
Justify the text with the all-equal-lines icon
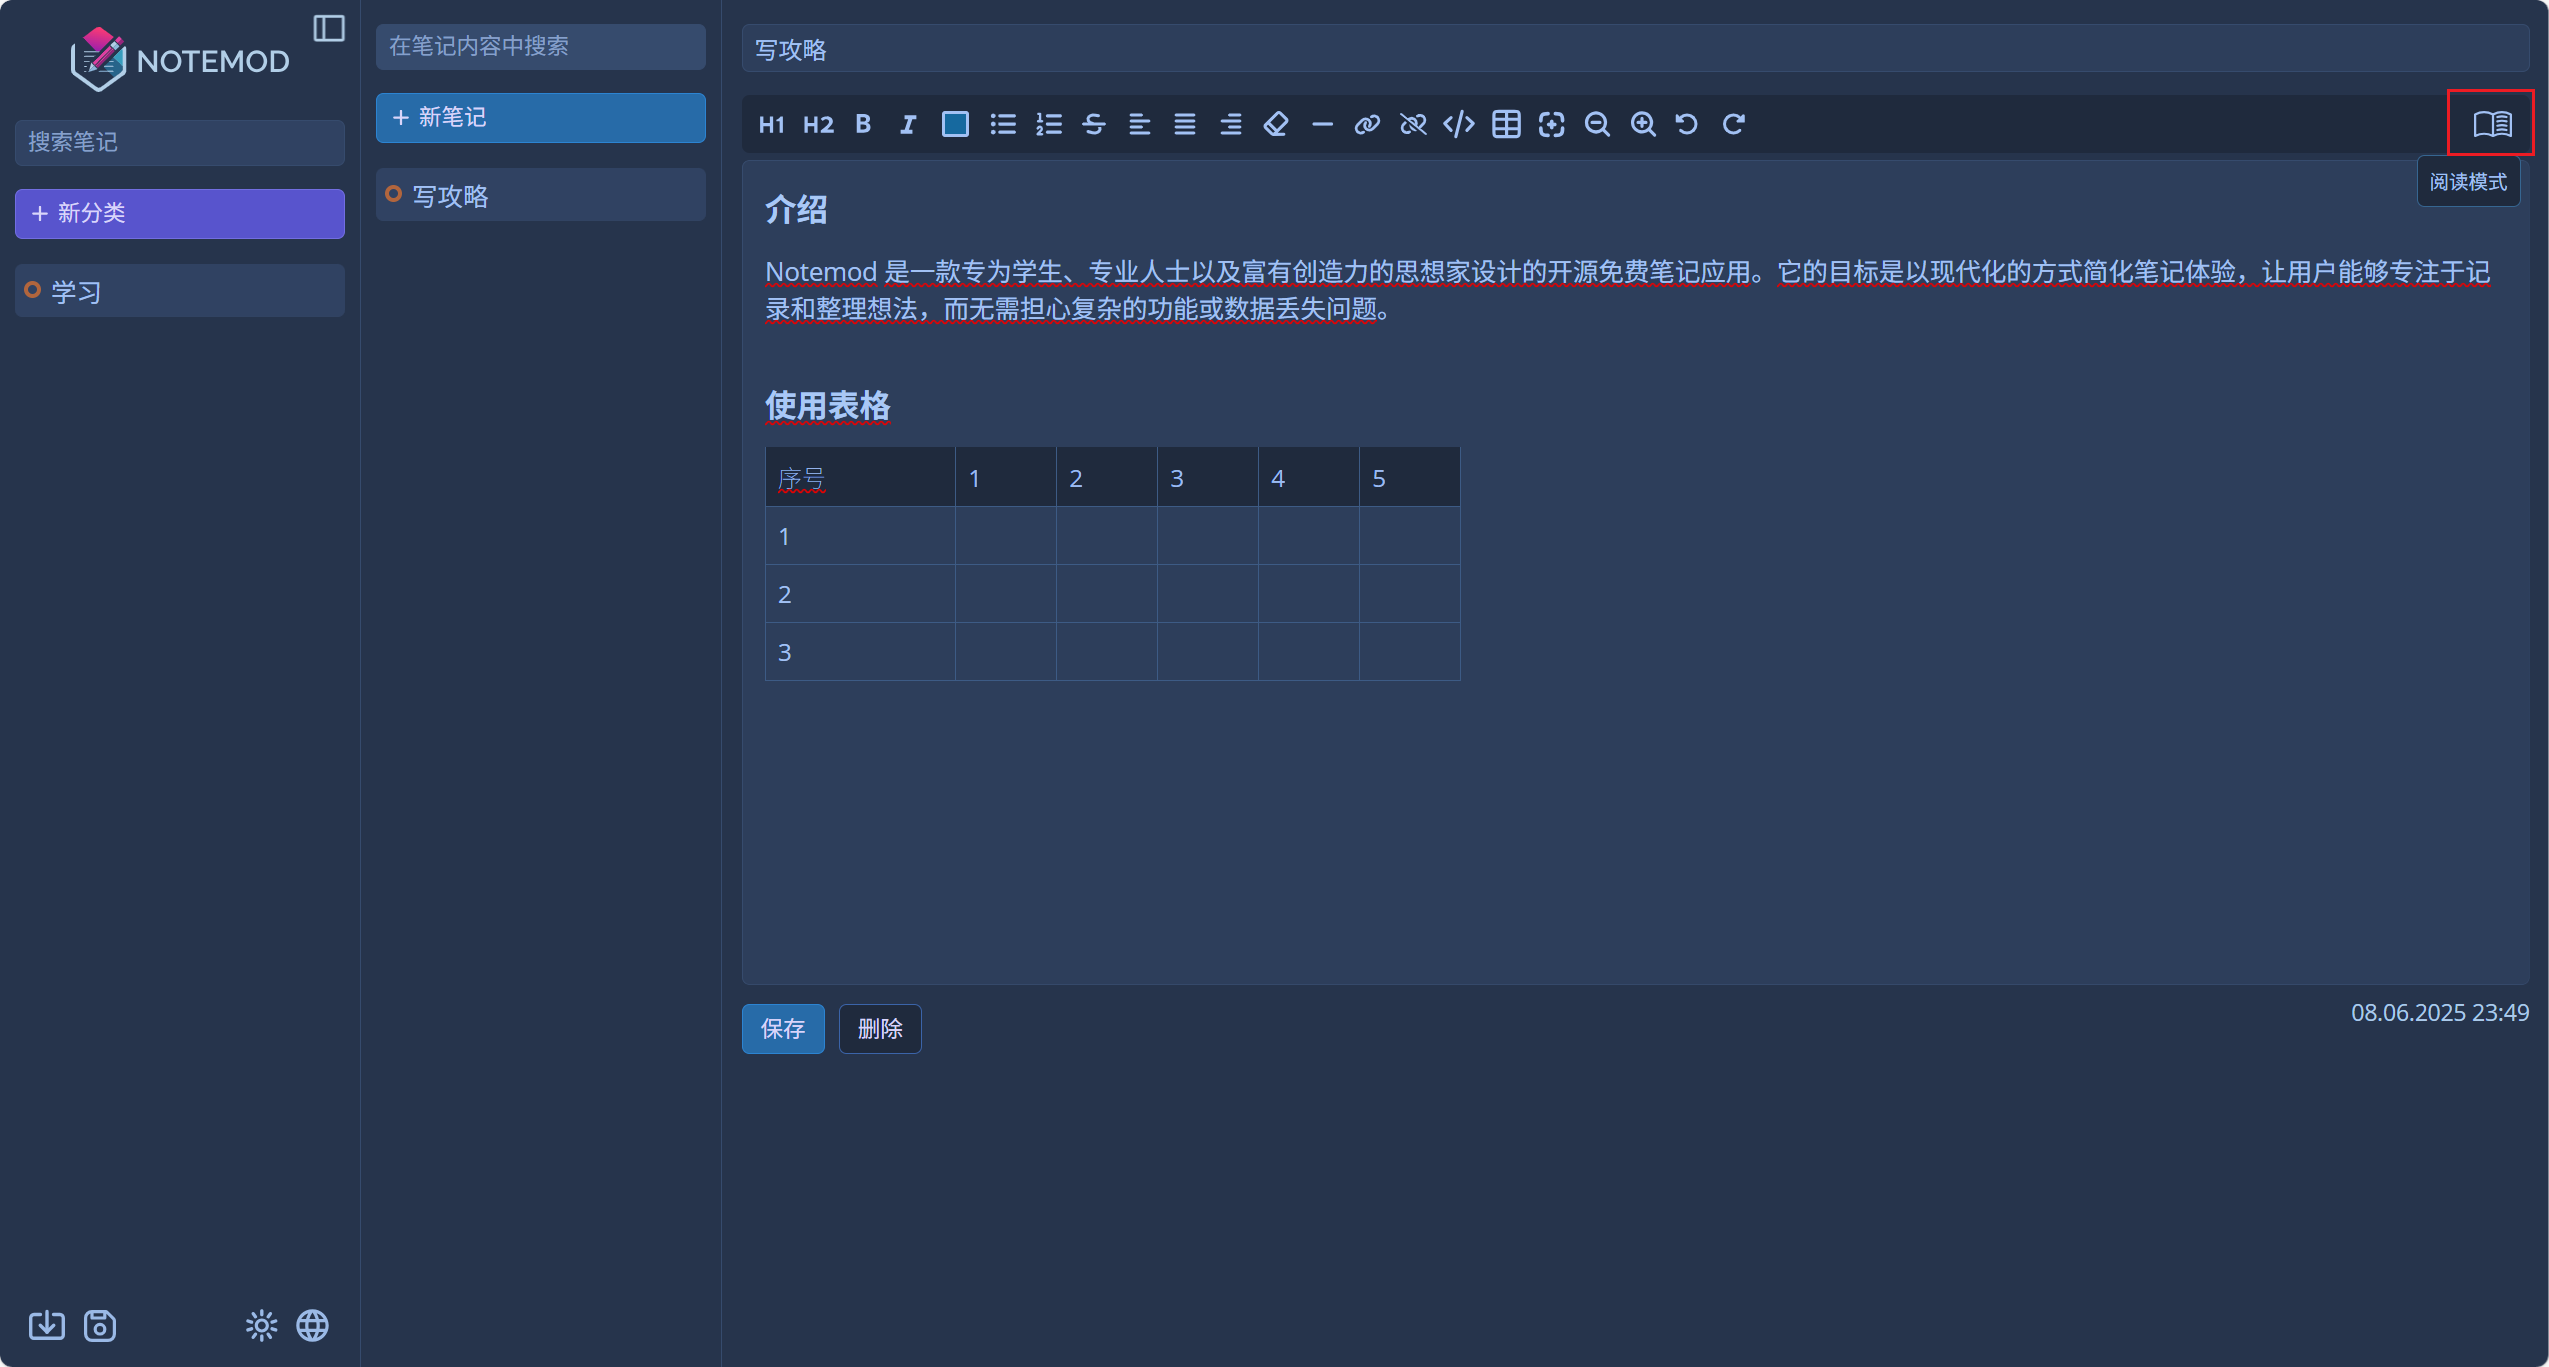tap(1185, 124)
